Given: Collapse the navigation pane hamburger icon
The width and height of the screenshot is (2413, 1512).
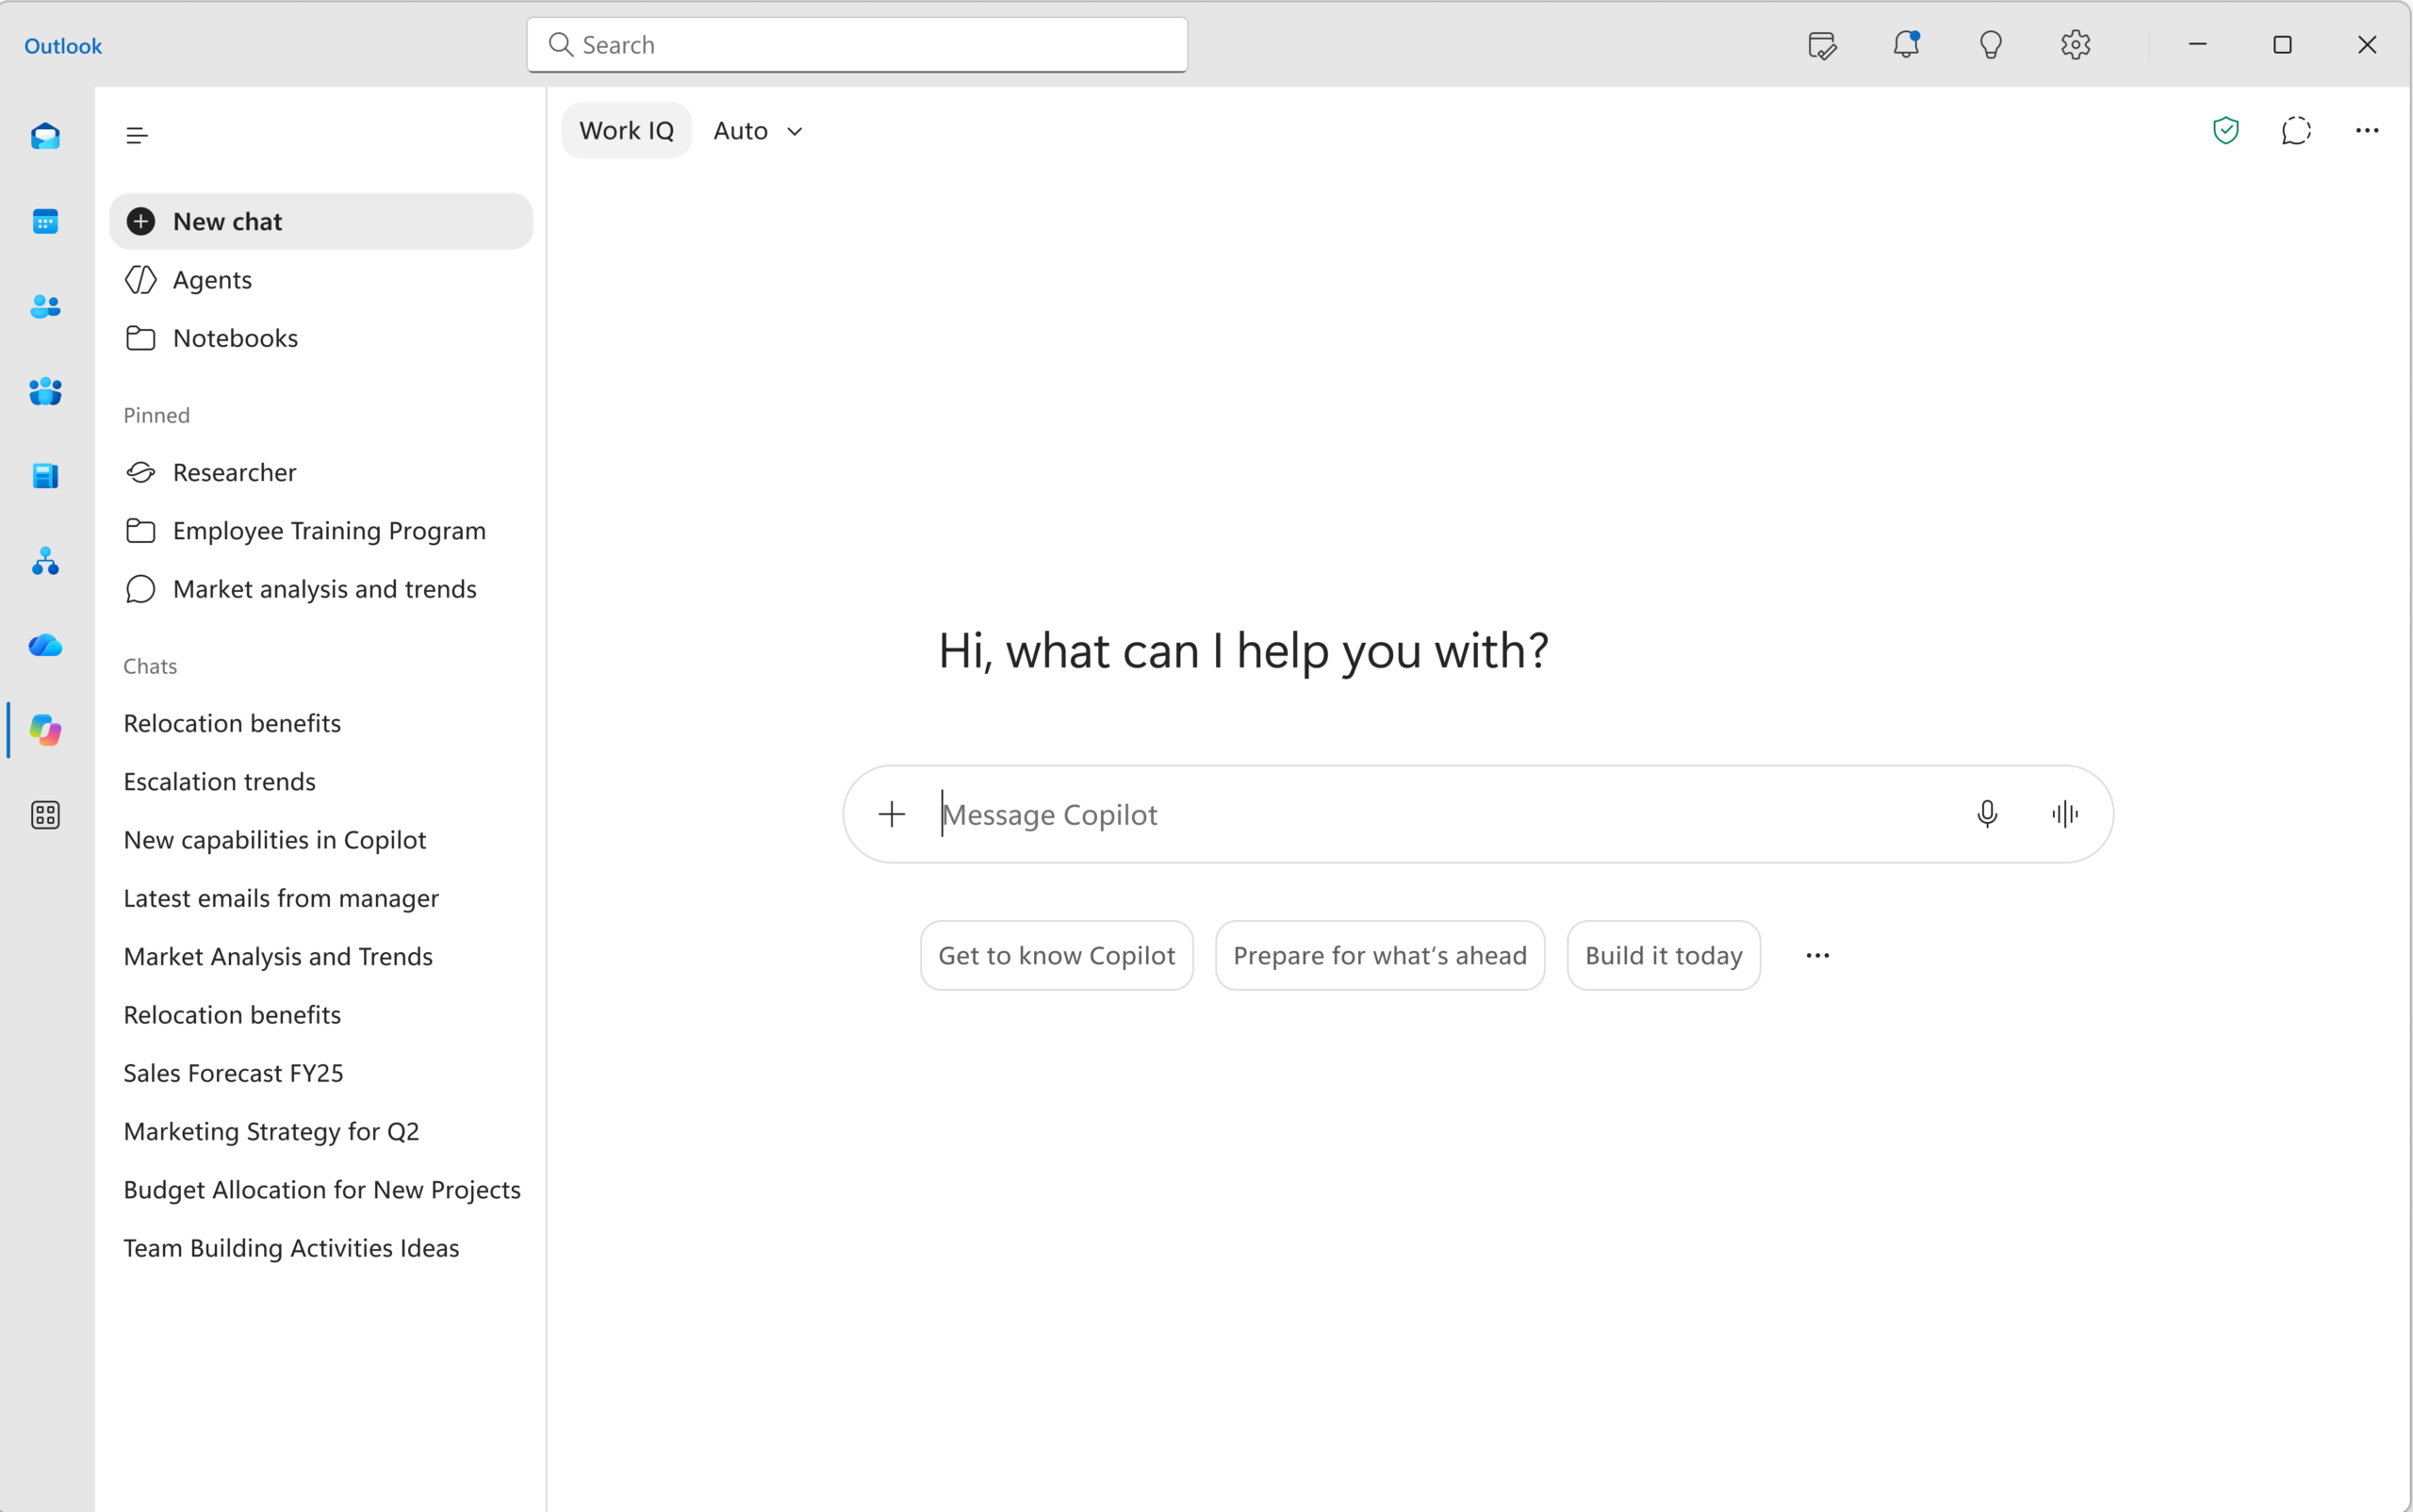Looking at the screenshot, I should click(137, 135).
